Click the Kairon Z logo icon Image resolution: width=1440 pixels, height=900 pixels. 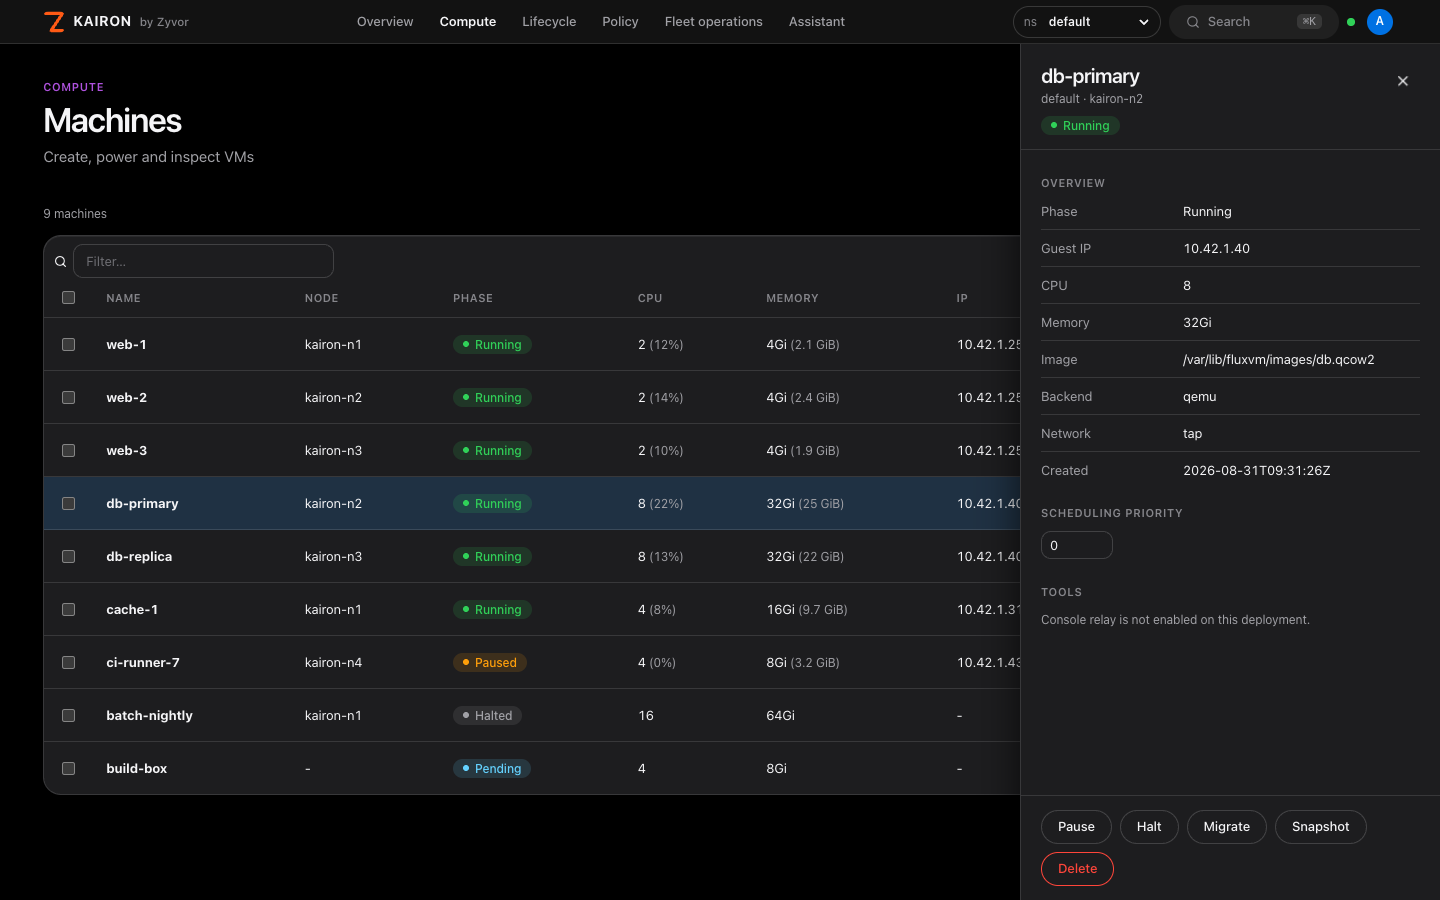point(55,22)
